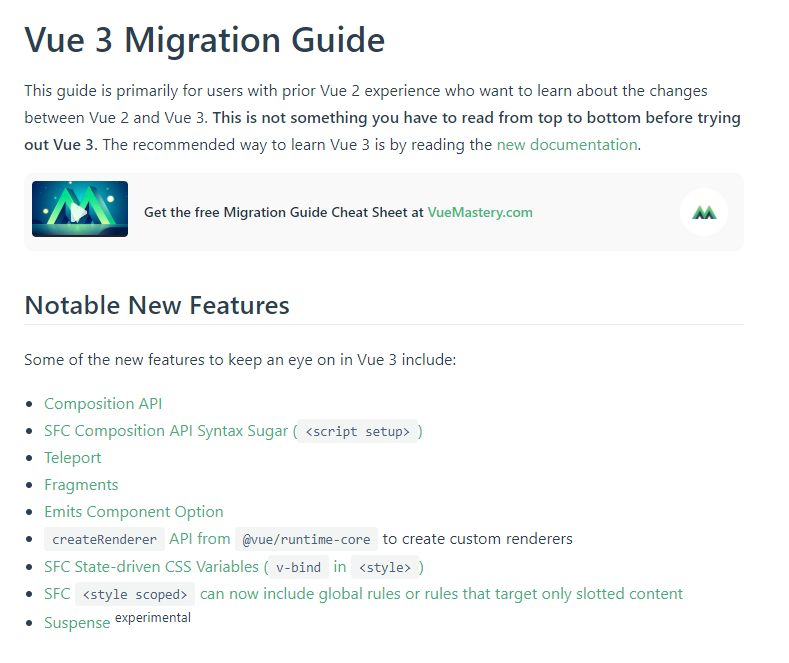Open the Emits Component Option link
Image resolution: width=789 pixels, height=663 pixels.
134,512
